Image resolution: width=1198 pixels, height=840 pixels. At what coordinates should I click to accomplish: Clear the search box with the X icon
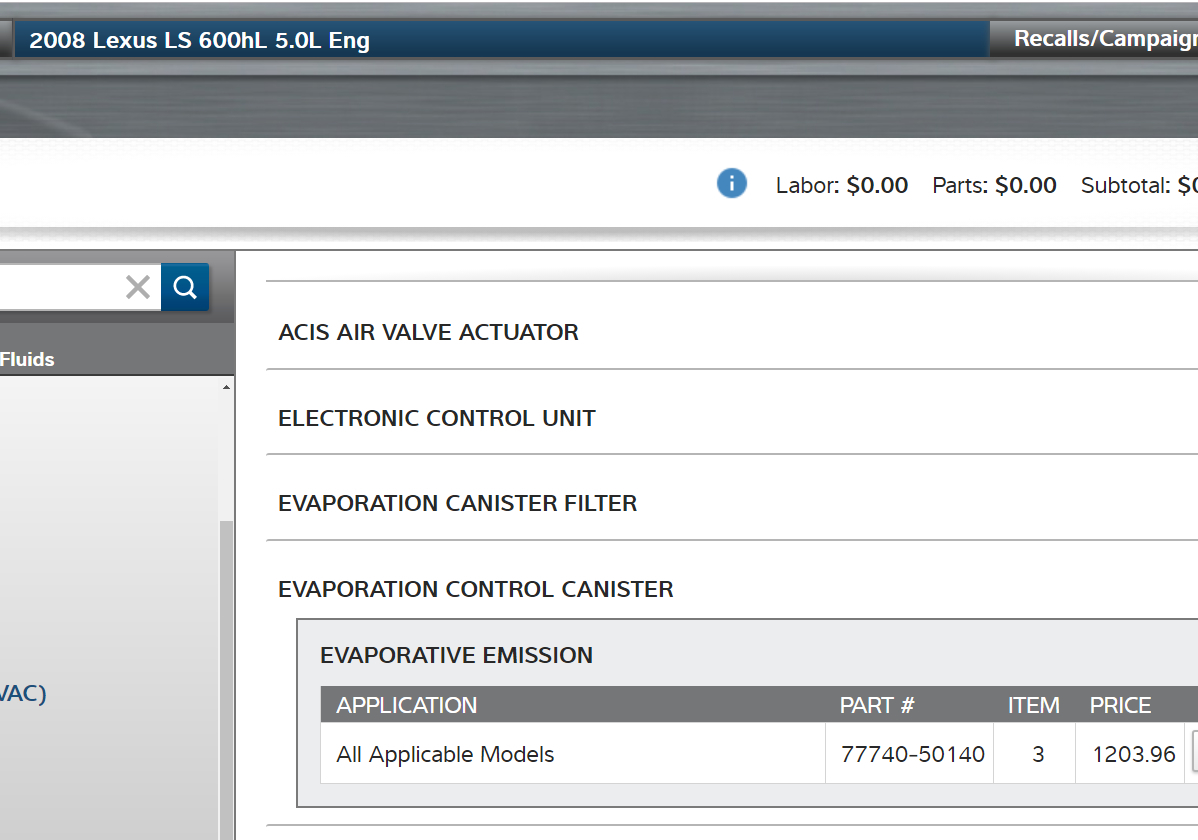pos(138,288)
